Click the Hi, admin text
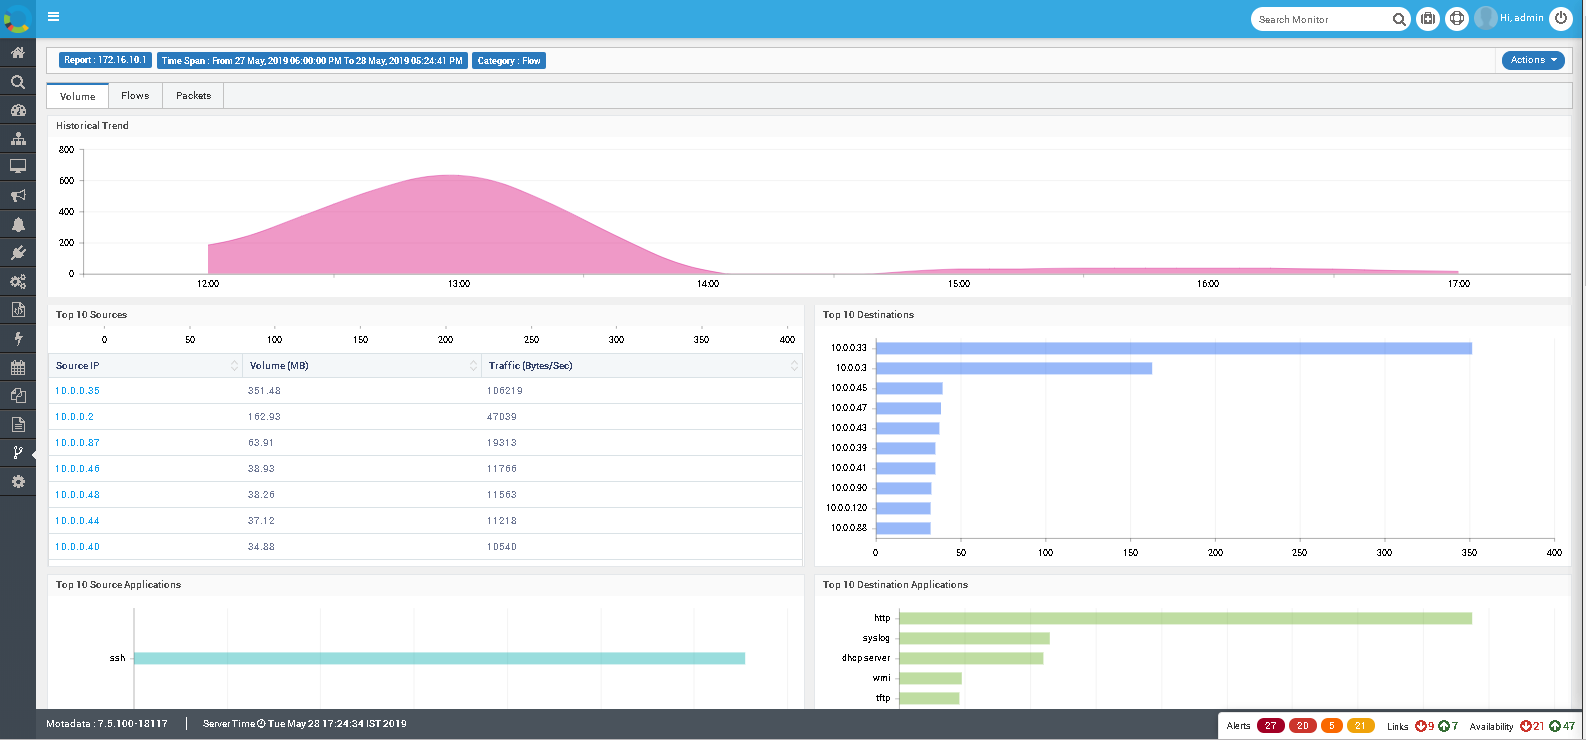 pyautogui.click(x=1522, y=18)
